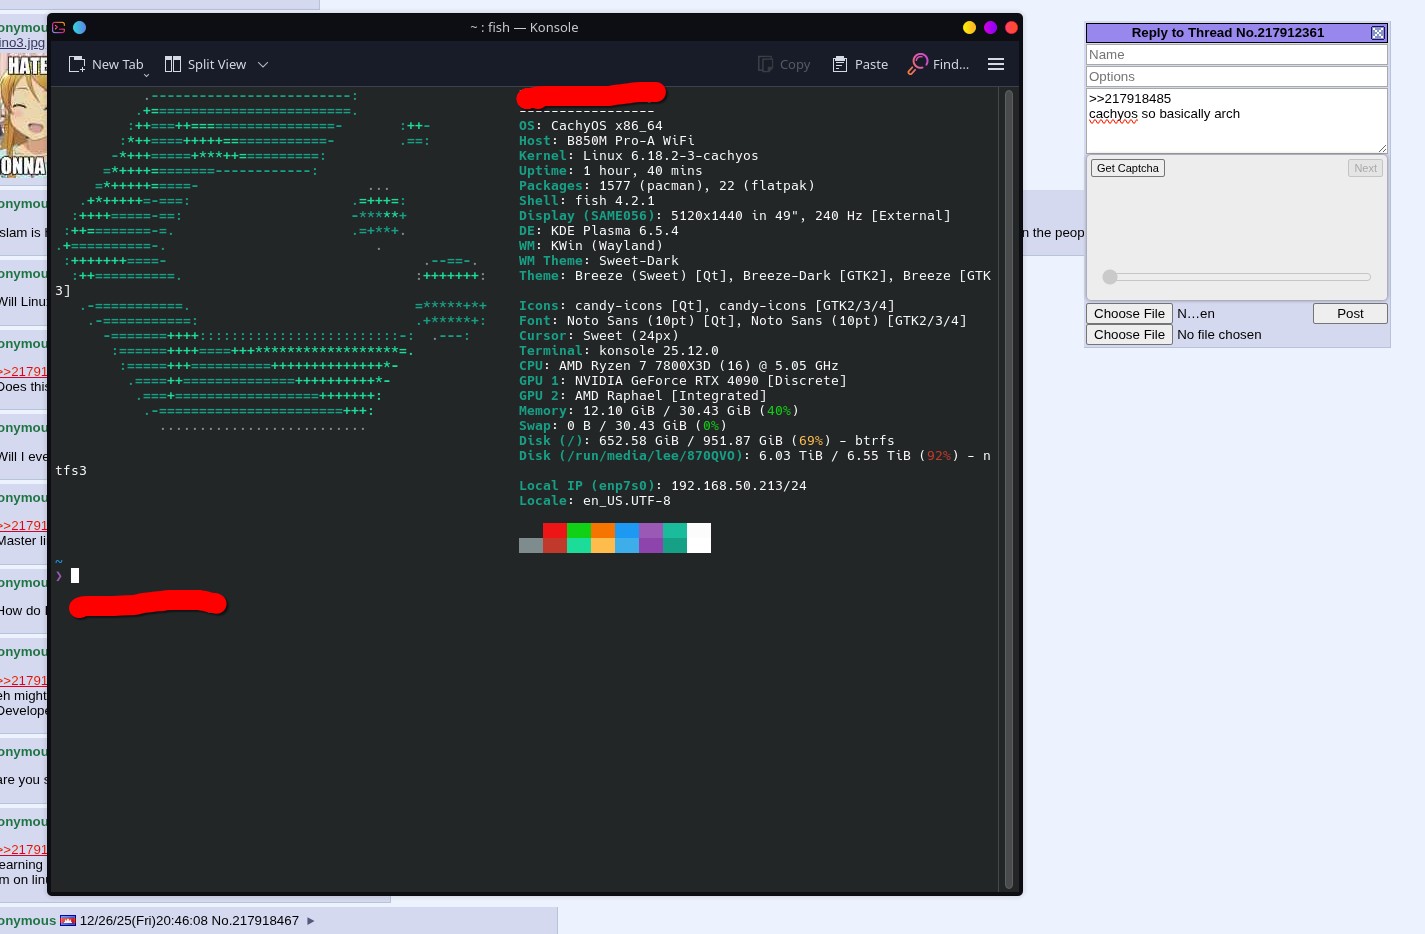This screenshot has height=934, width=1425.
Task: Click the captcha slider handle
Action: pyautogui.click(x=1109, y=277)
